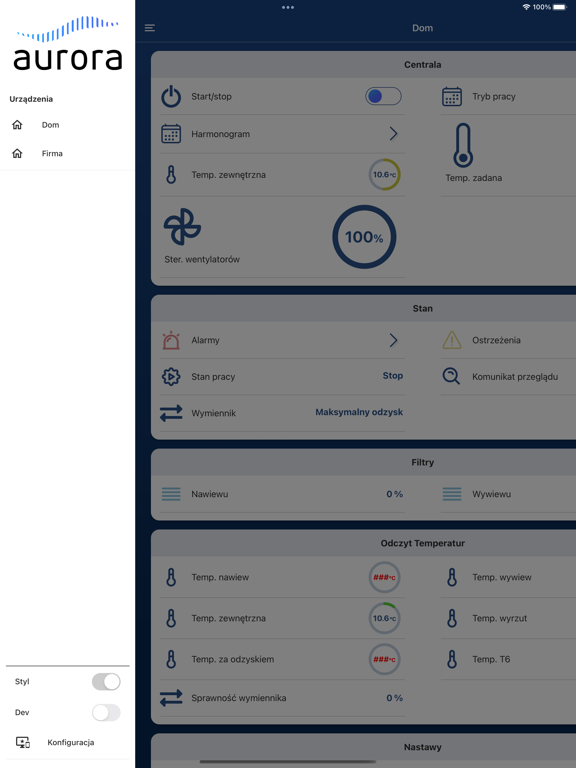Image resolution: width=576 pixels, height=768 pixels.
Task: Open the hamburger menu icon
Action: point(150,28)
